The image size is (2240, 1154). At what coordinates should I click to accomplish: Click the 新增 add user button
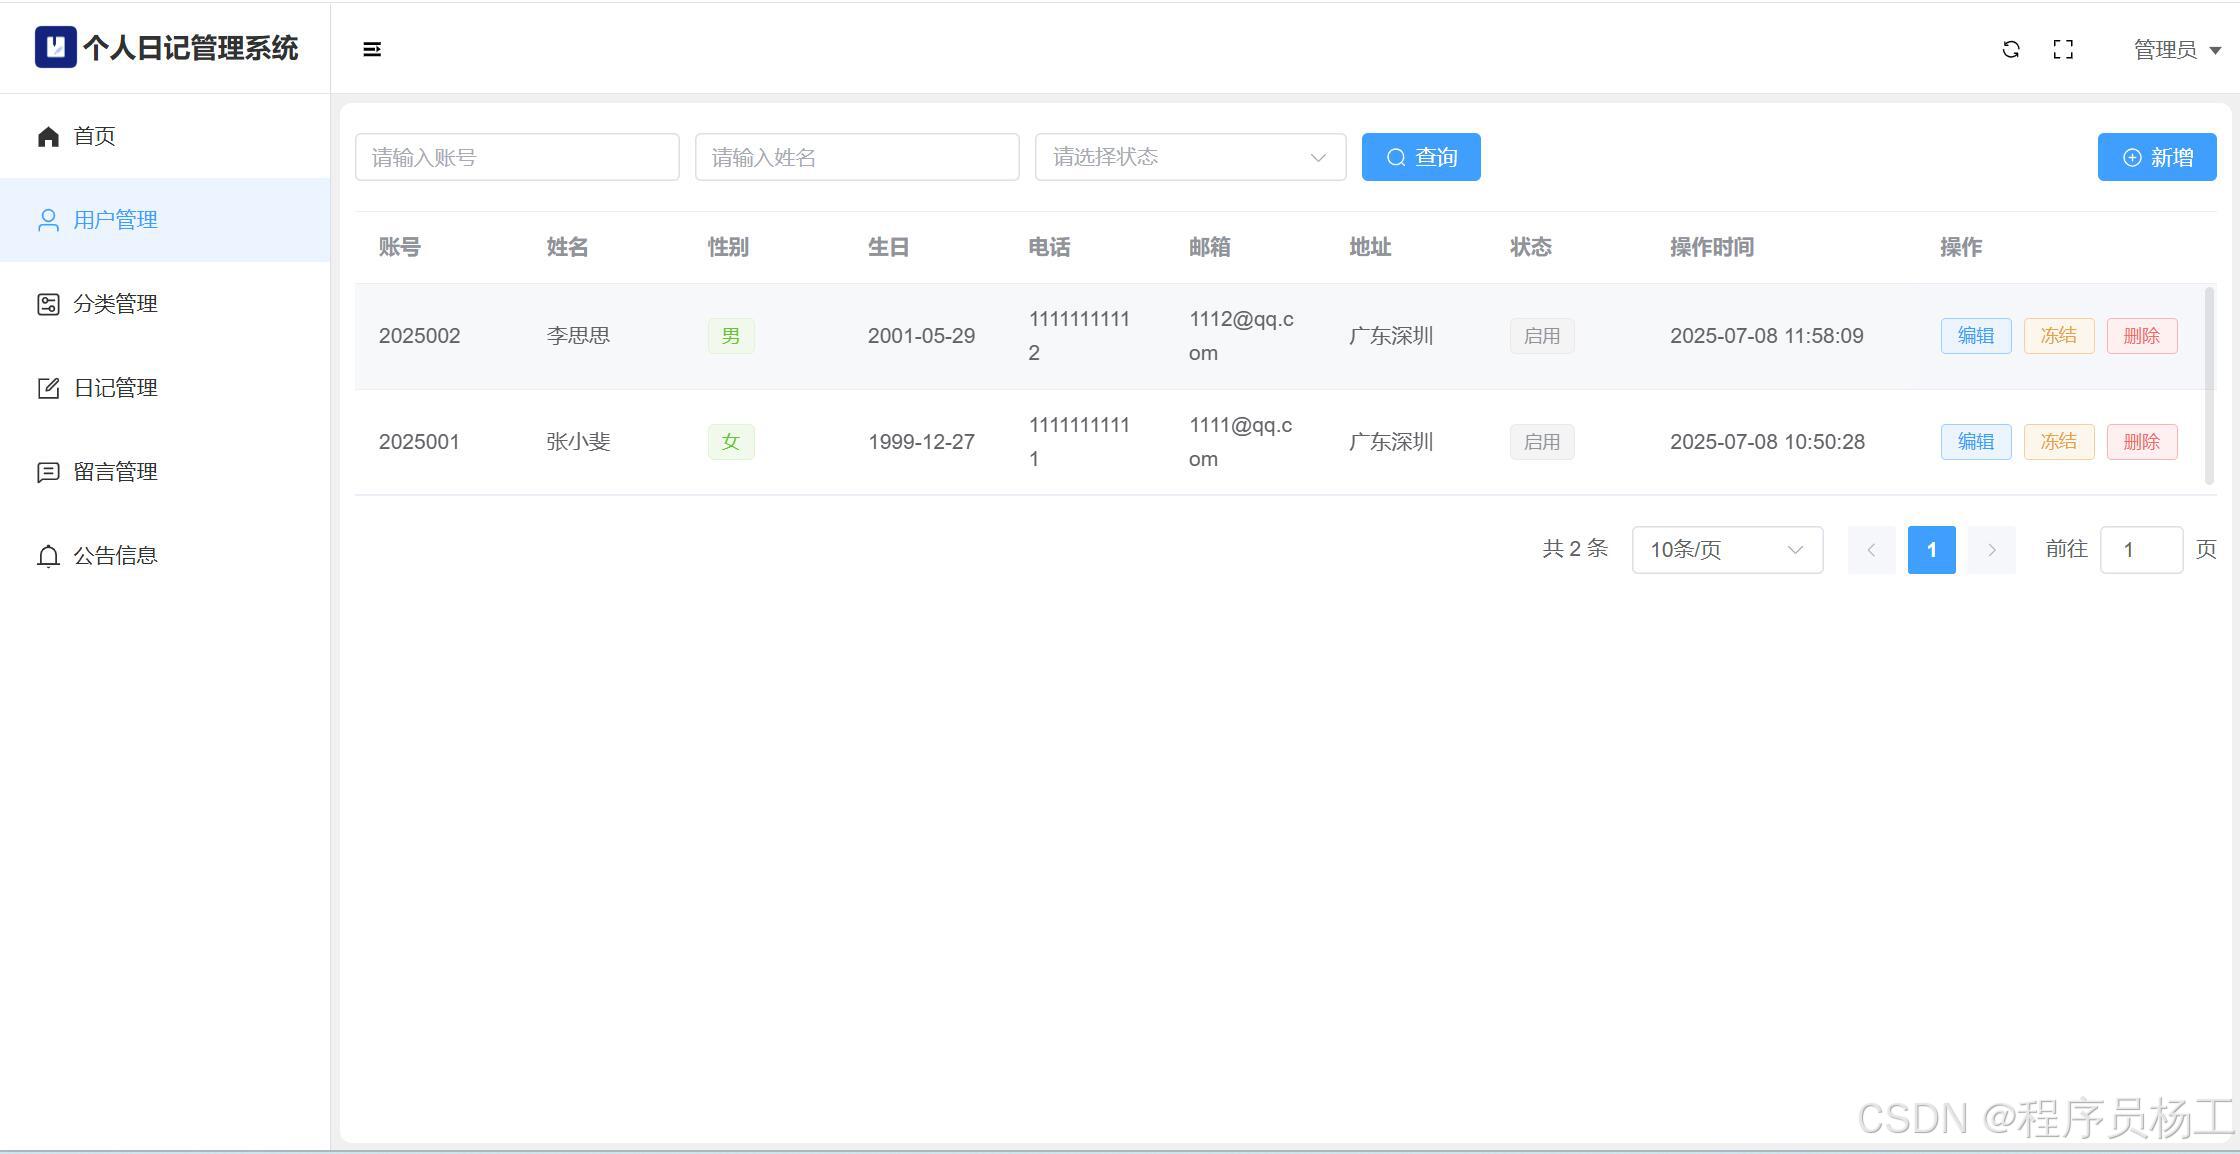[x=2157, y=157]
